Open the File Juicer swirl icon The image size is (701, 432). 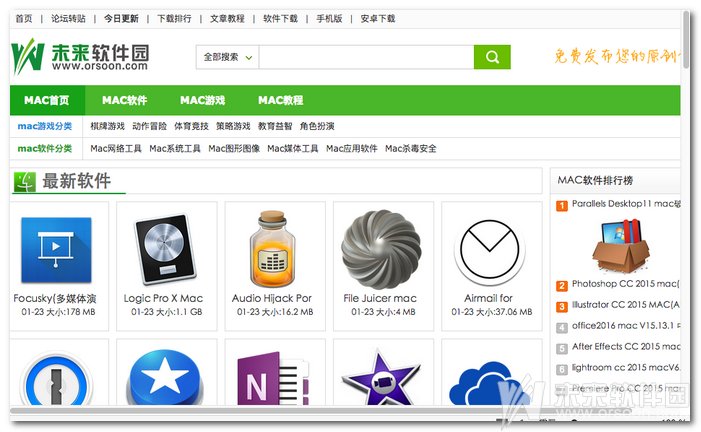(381, 250)
